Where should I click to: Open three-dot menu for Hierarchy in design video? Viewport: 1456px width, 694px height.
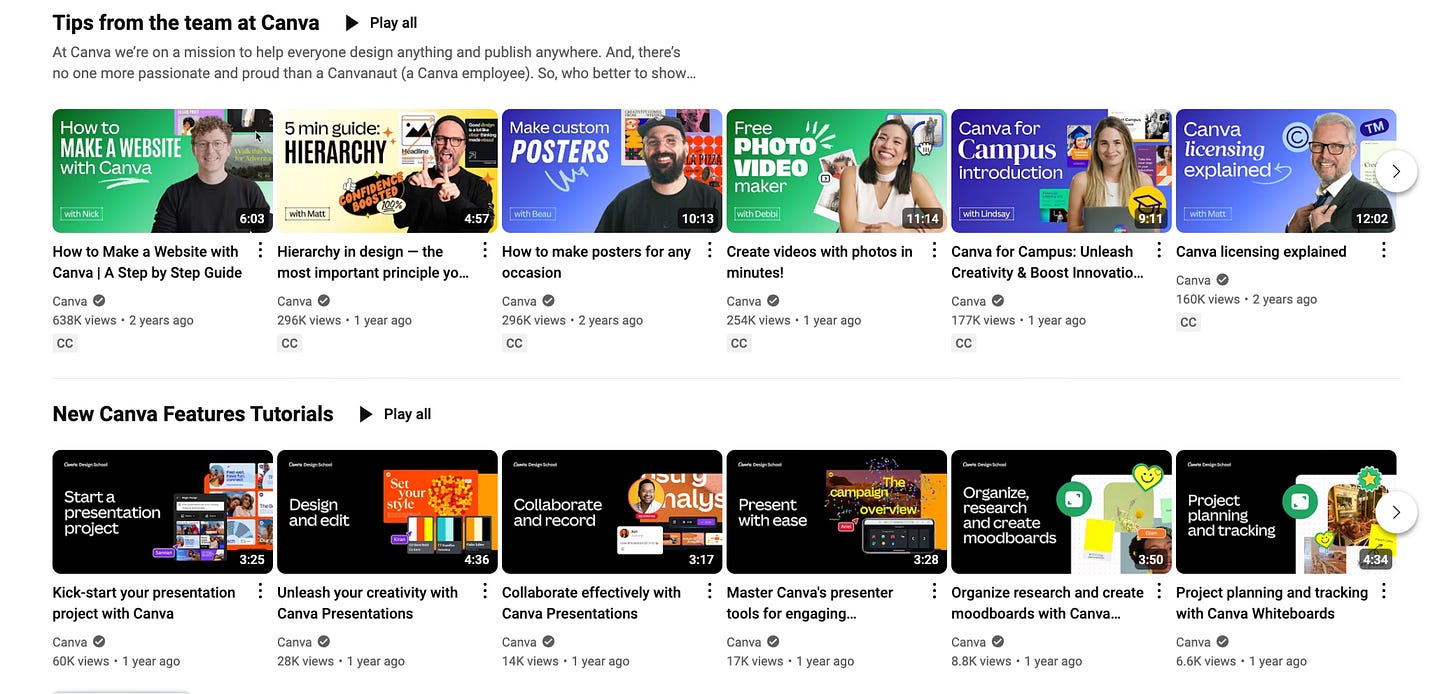485,250
